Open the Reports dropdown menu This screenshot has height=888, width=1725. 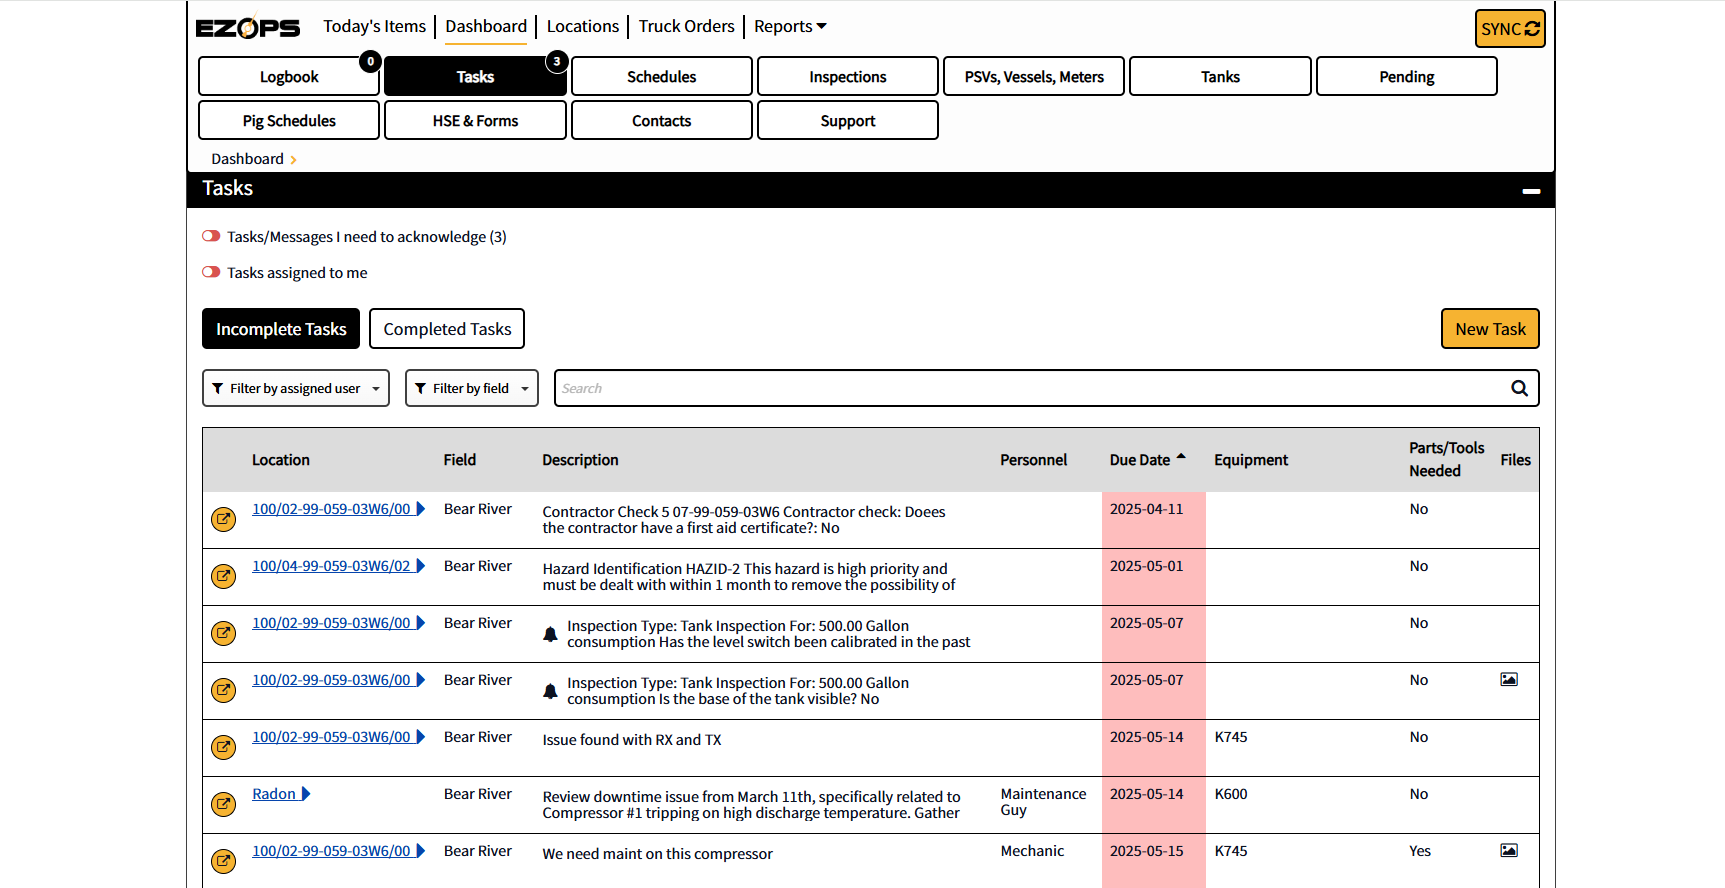pos(790,27)
